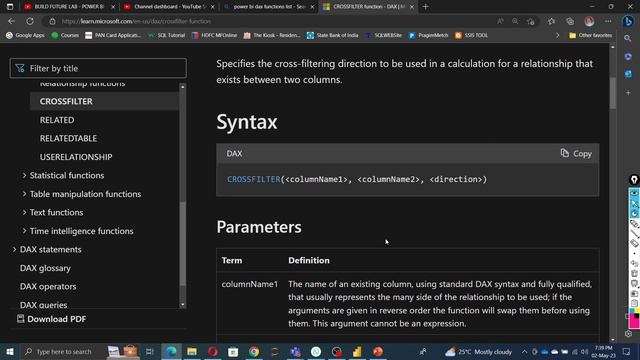This screenshot has height=360, width=640.
Task: Expand Statistical functions in sidebar
Action: (24, 176)
